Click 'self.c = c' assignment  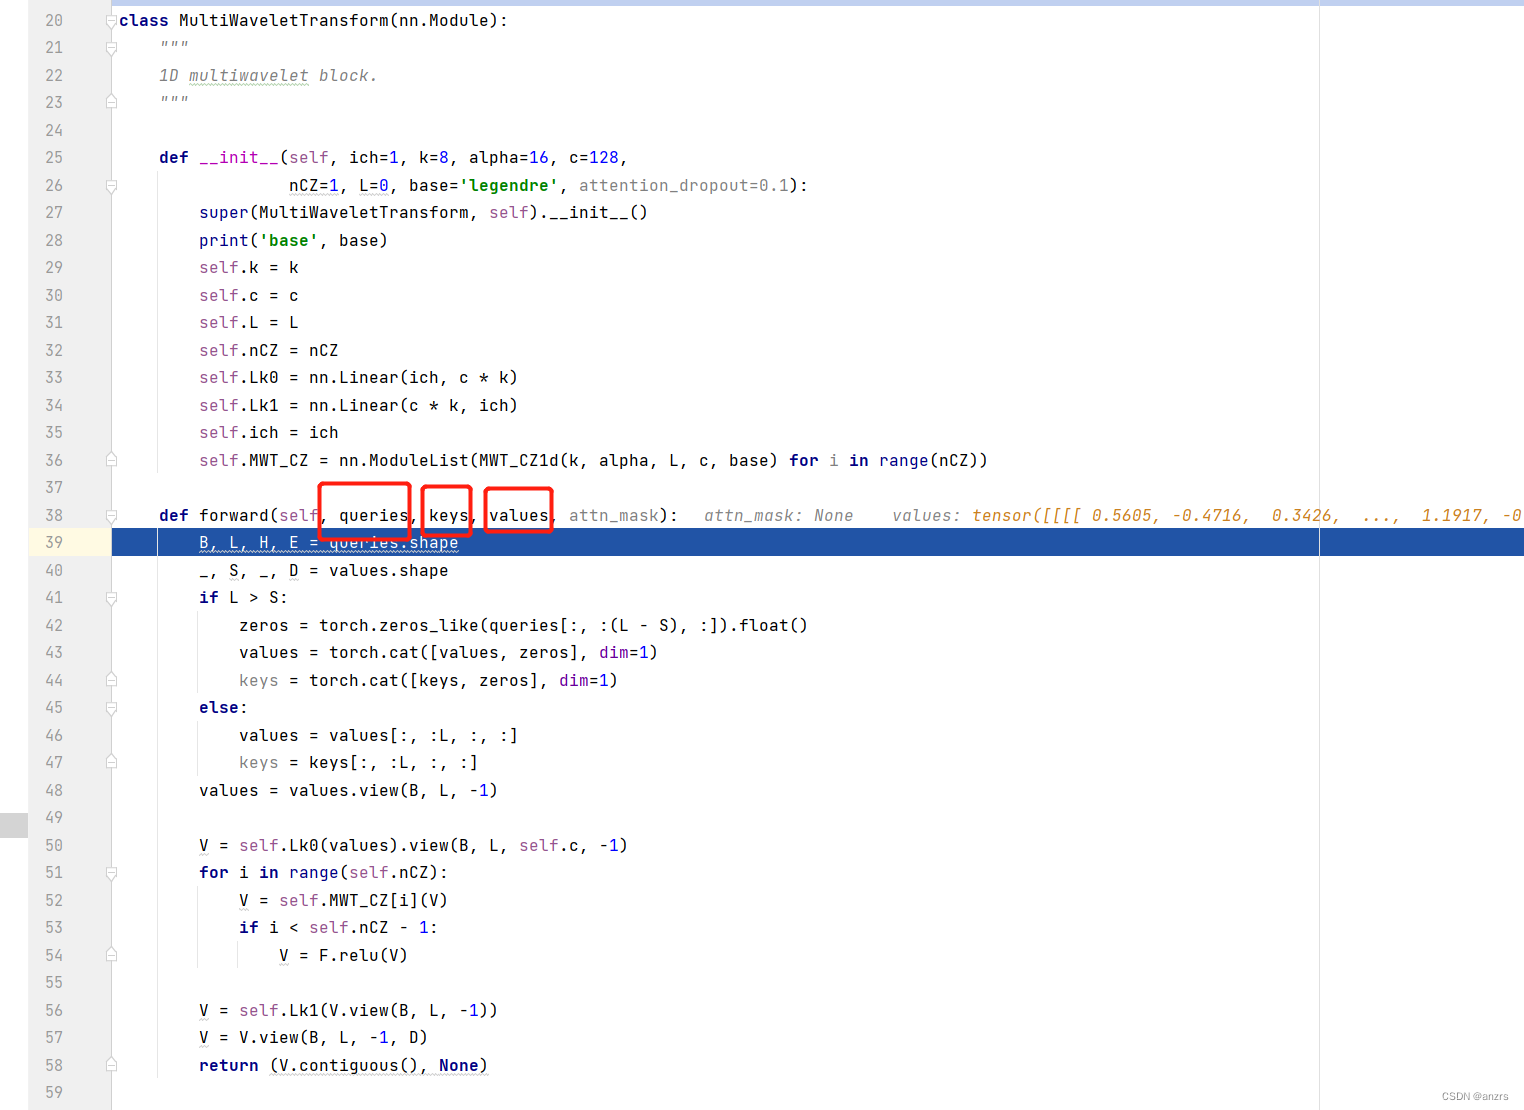[x=249, y=296]
